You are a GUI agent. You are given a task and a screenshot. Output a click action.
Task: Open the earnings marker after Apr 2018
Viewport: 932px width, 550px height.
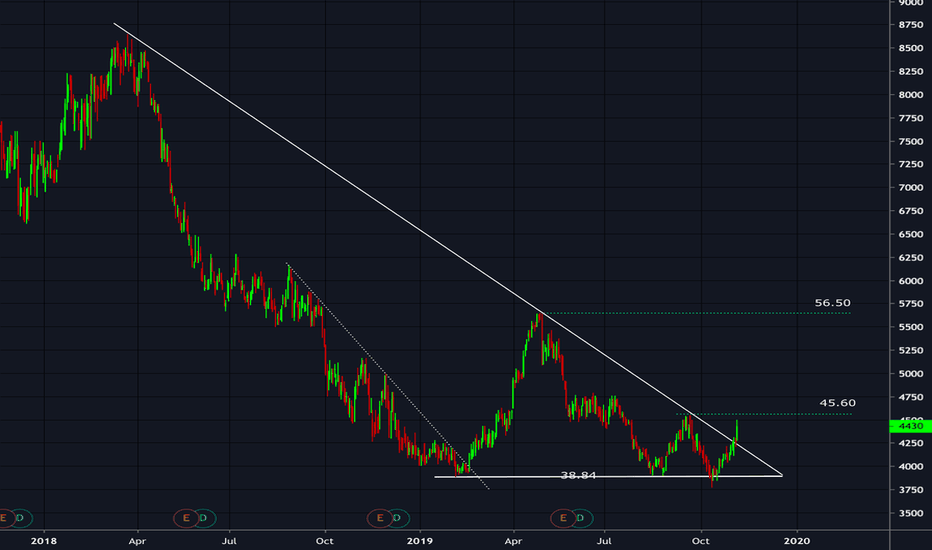(x=186, y=518)
